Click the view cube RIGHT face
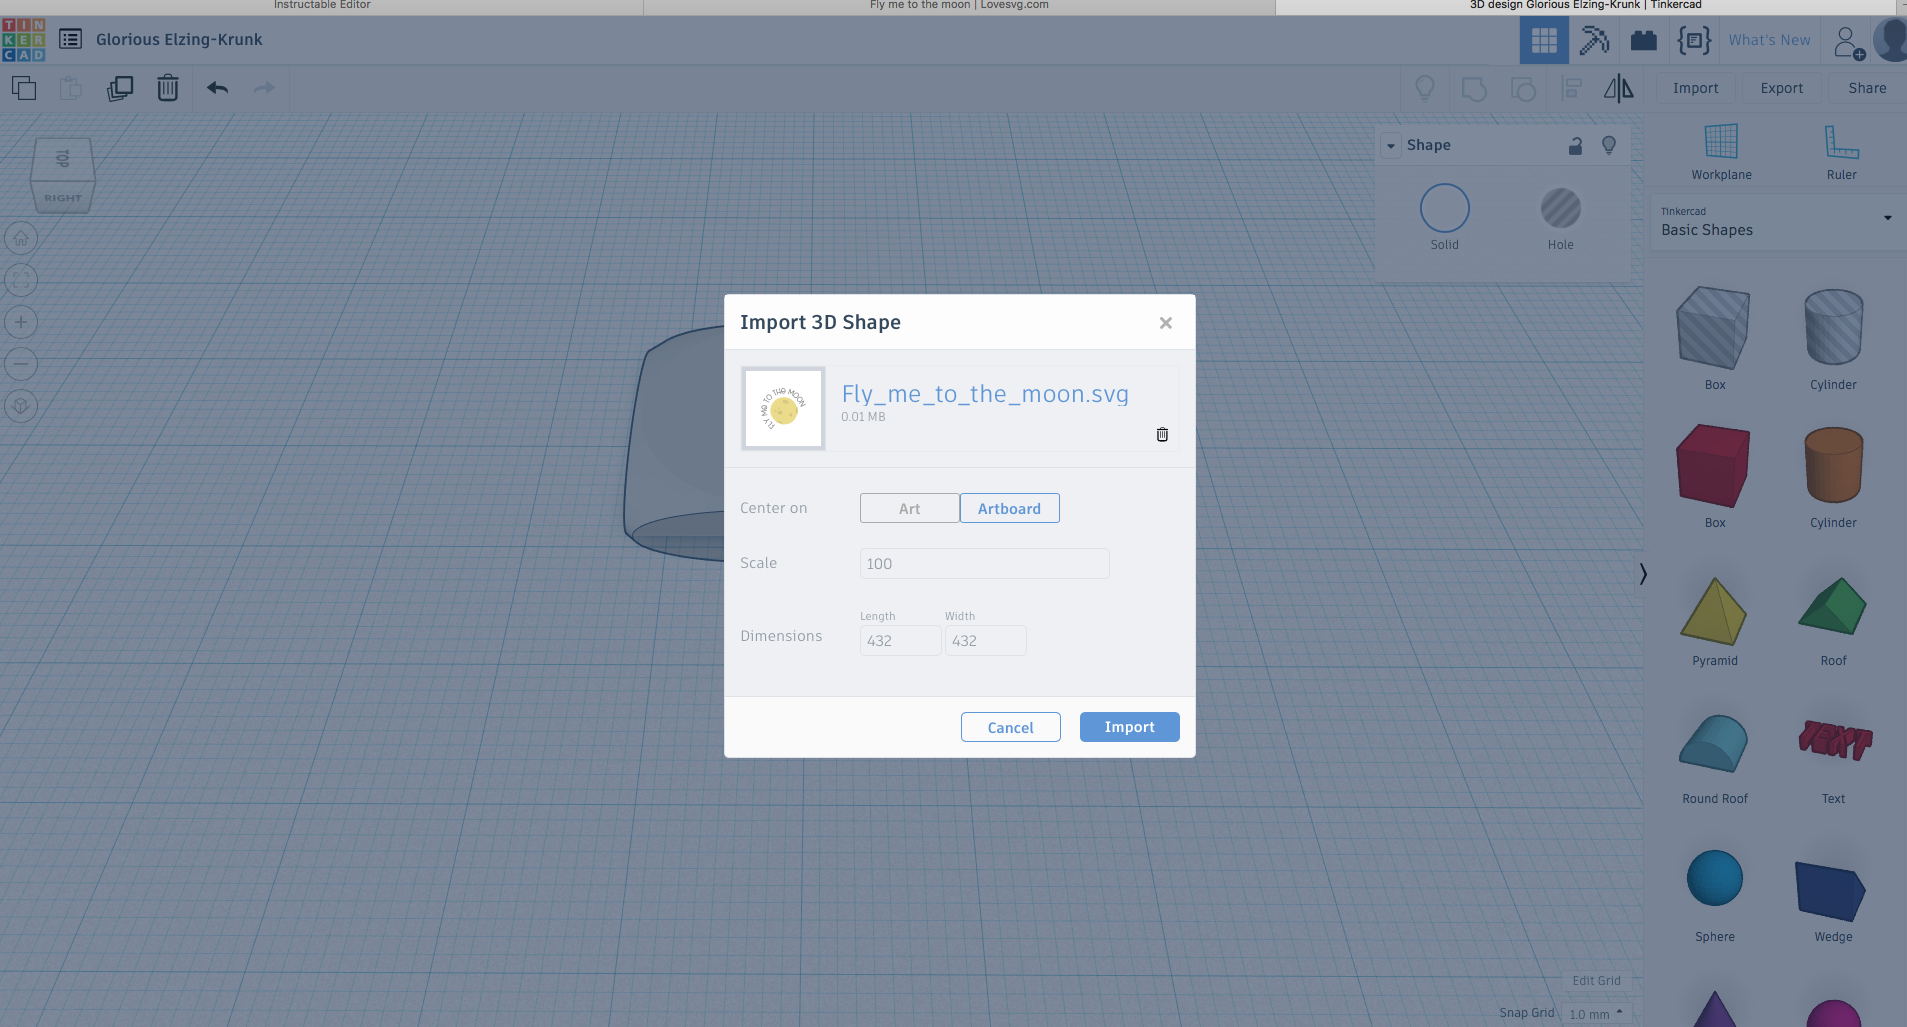 point(62,198)
